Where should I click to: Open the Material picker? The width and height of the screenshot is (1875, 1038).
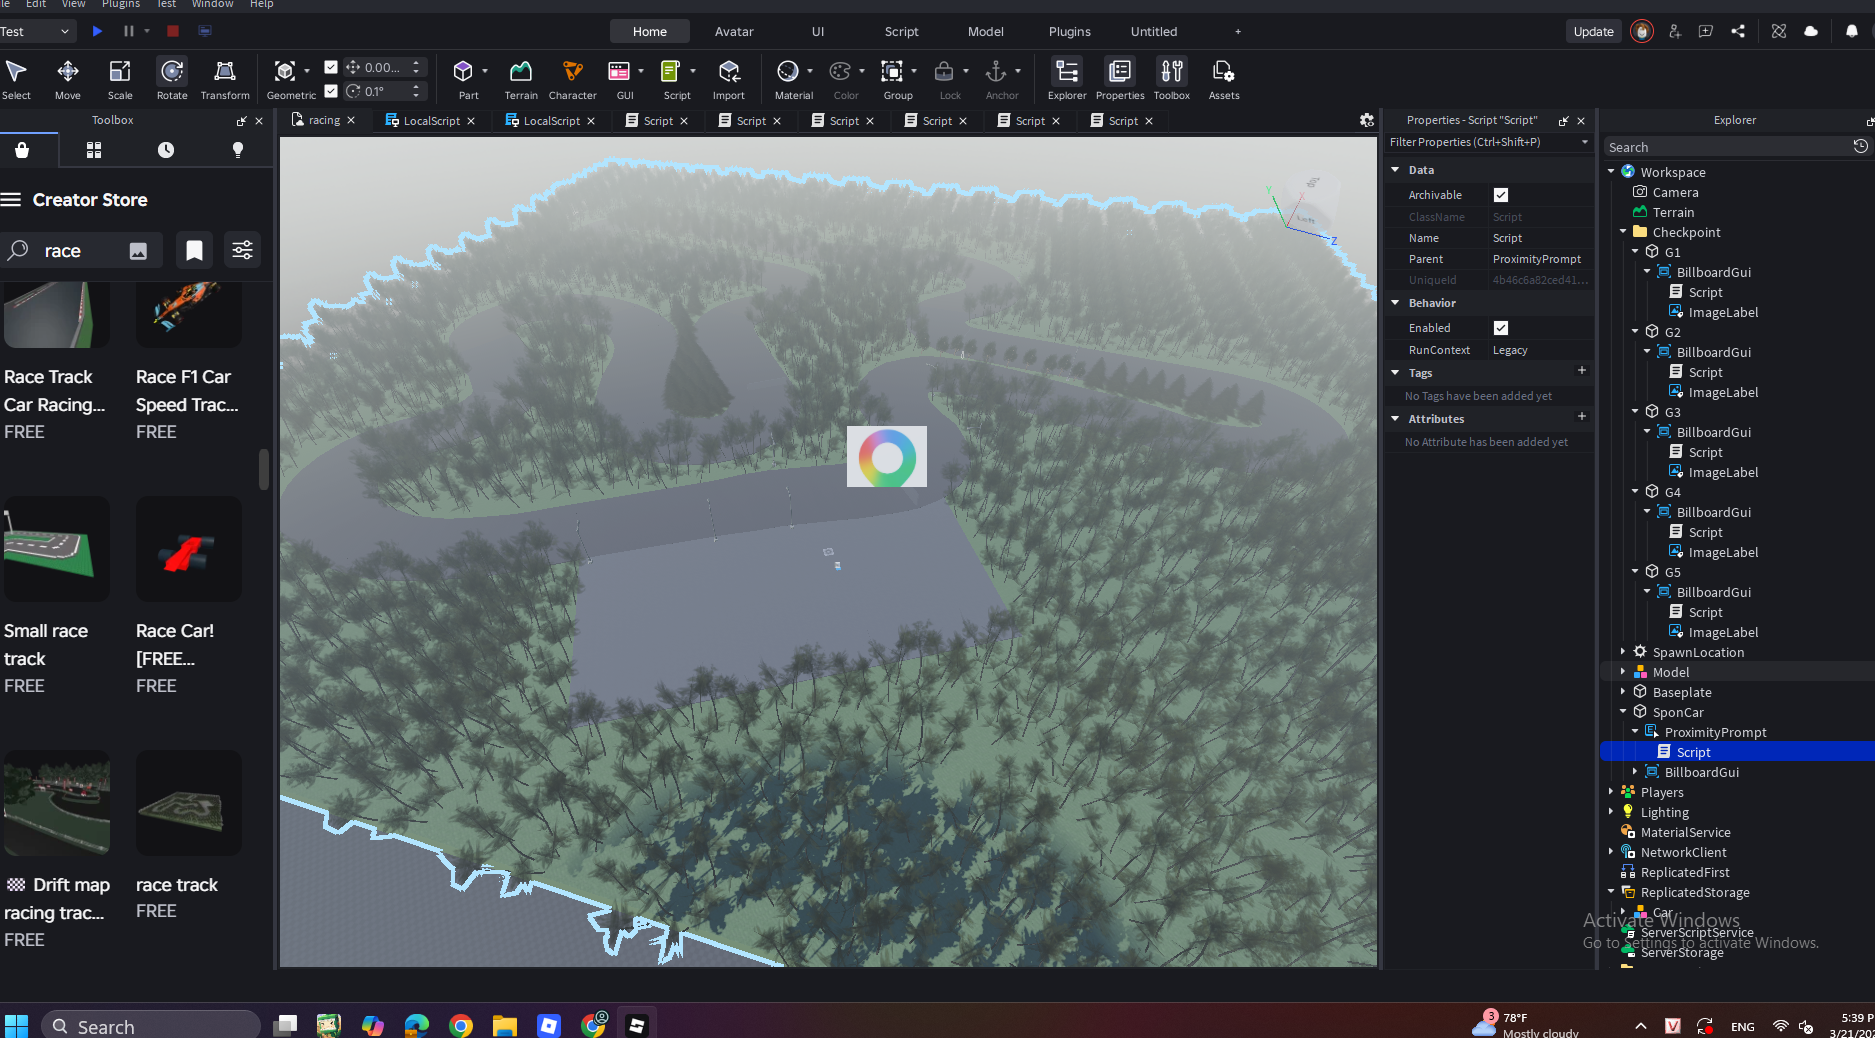(x=789, y=79)
